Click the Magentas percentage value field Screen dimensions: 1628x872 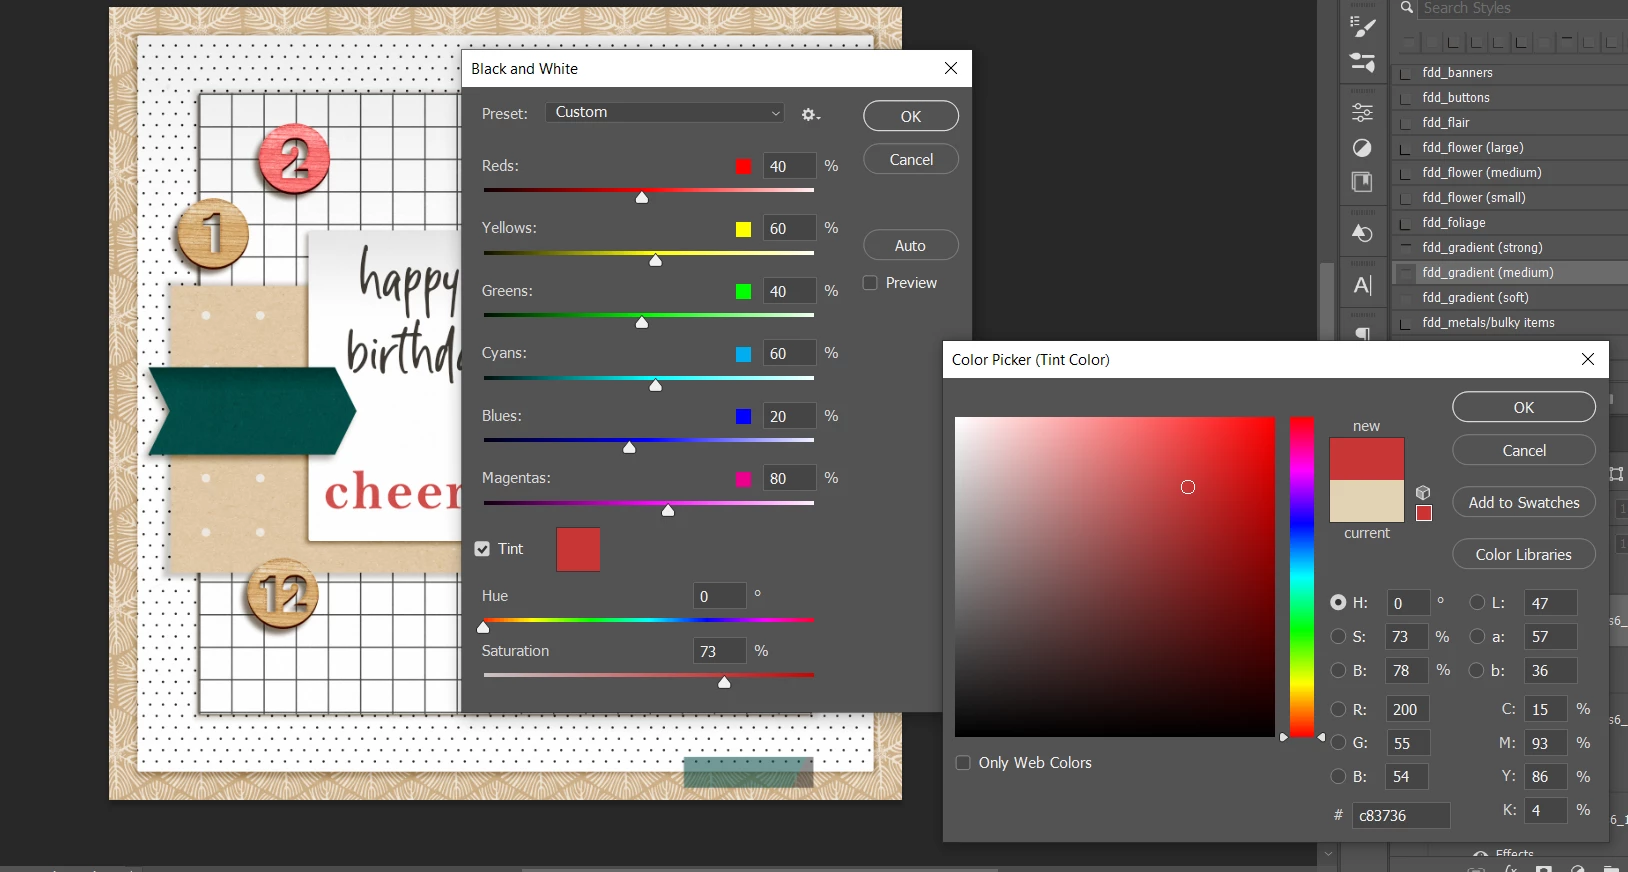pos(789,479)
